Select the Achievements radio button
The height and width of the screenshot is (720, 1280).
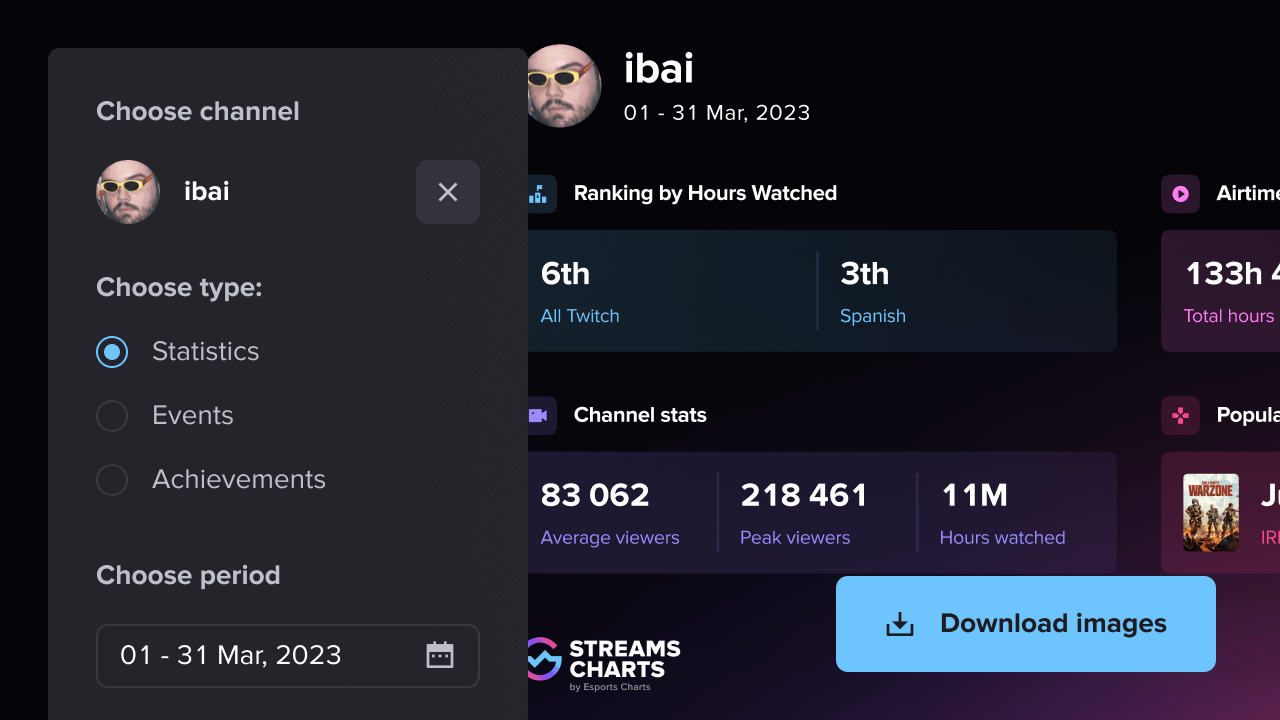point(112,479)
